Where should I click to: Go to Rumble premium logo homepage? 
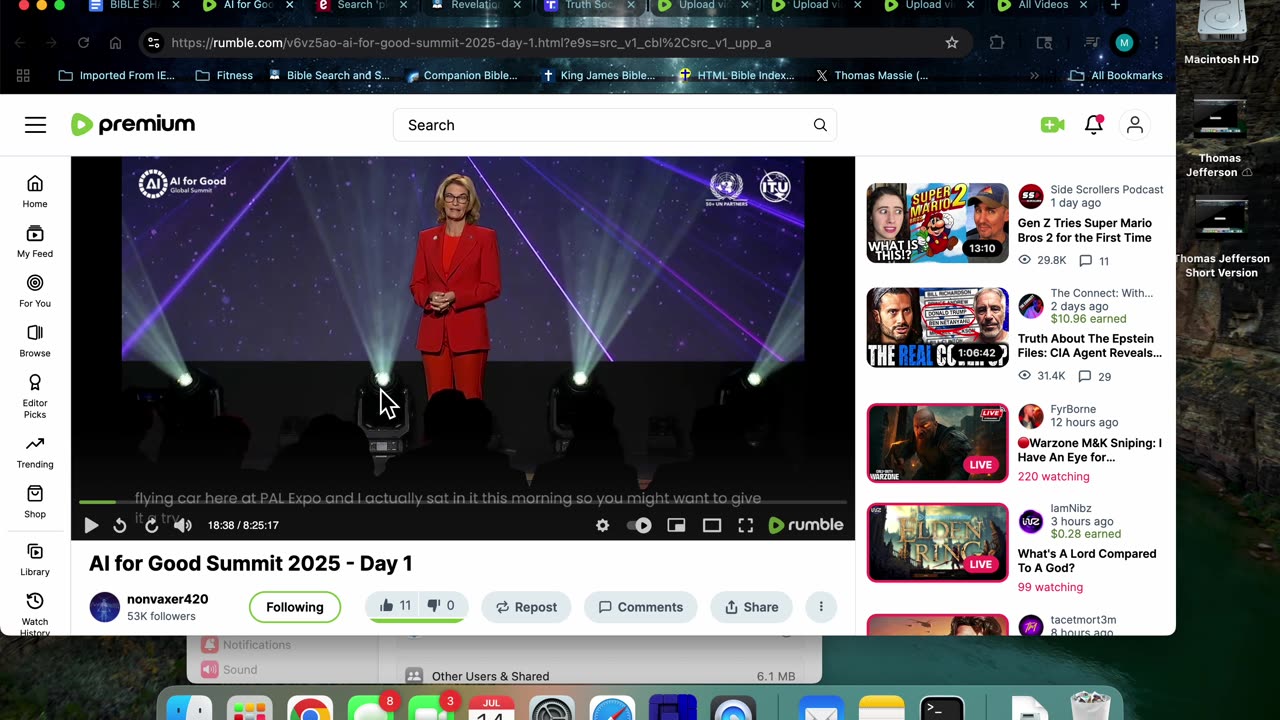[133, 125]
